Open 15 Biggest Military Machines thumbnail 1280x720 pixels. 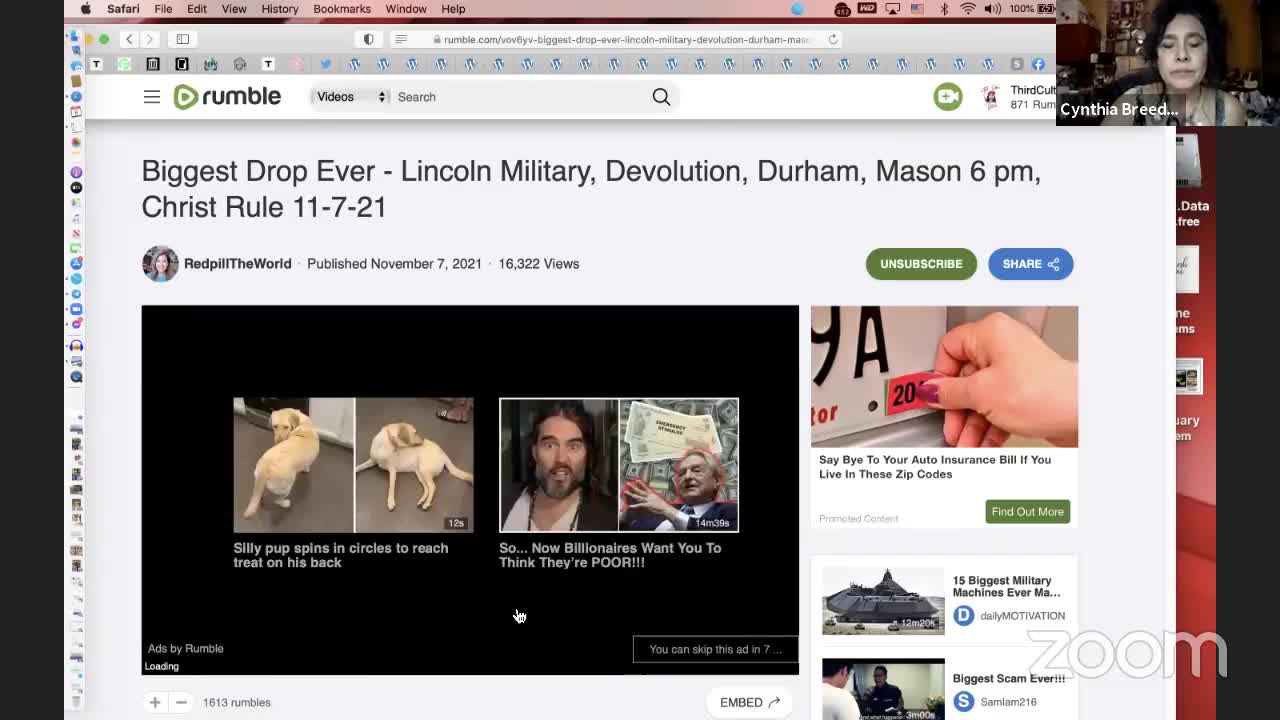pos(883,600)
